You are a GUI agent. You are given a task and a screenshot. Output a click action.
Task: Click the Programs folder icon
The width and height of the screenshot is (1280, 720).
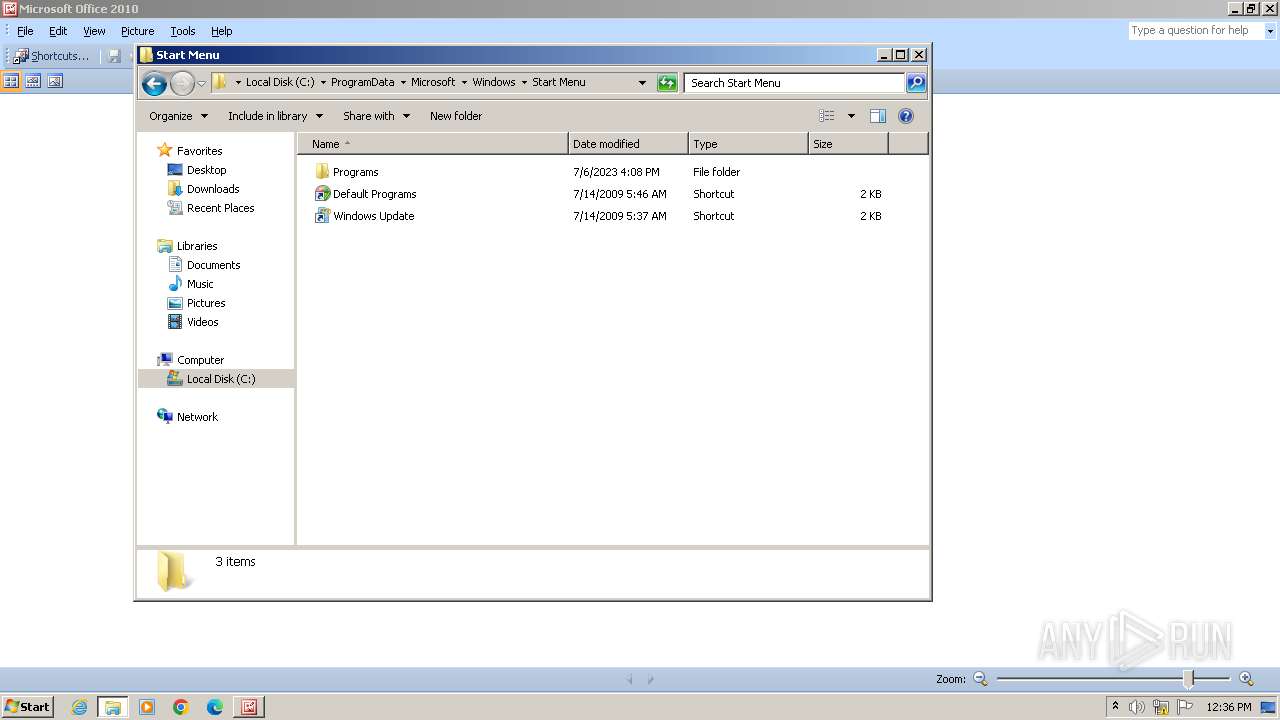tap(322, 172)
